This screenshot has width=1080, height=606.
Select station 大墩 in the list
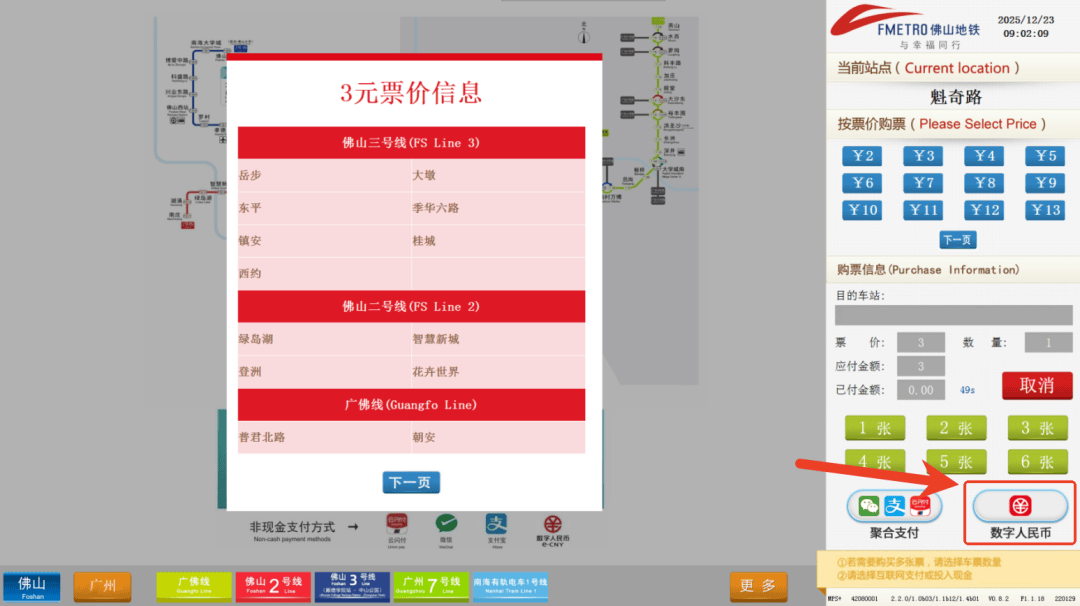click(498, 175)
